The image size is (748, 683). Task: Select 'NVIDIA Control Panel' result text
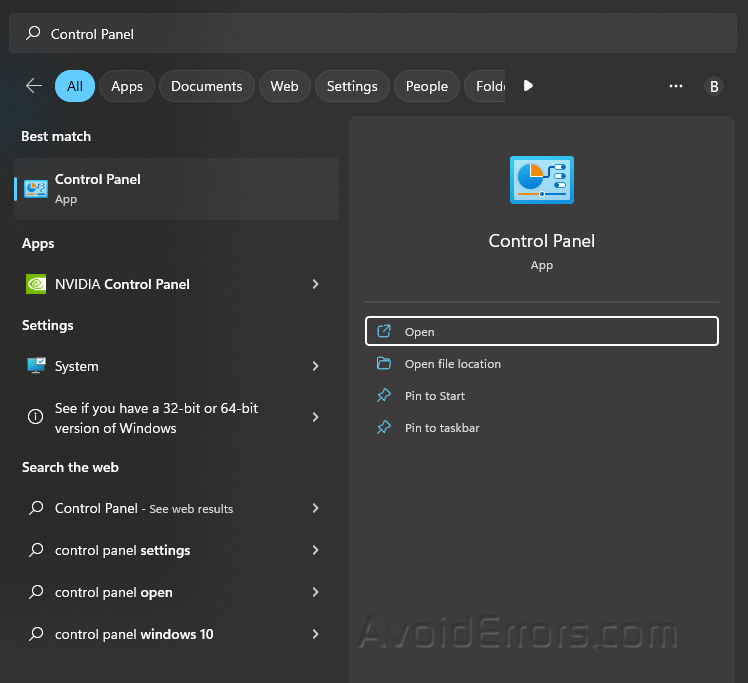pyautogui.click(x=123, y=284)
